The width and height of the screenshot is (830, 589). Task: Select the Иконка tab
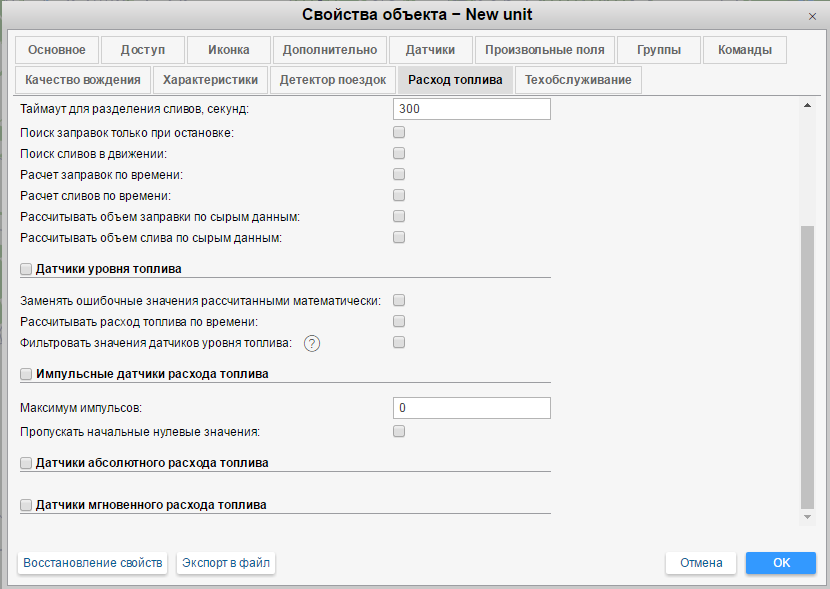point(229,50)
